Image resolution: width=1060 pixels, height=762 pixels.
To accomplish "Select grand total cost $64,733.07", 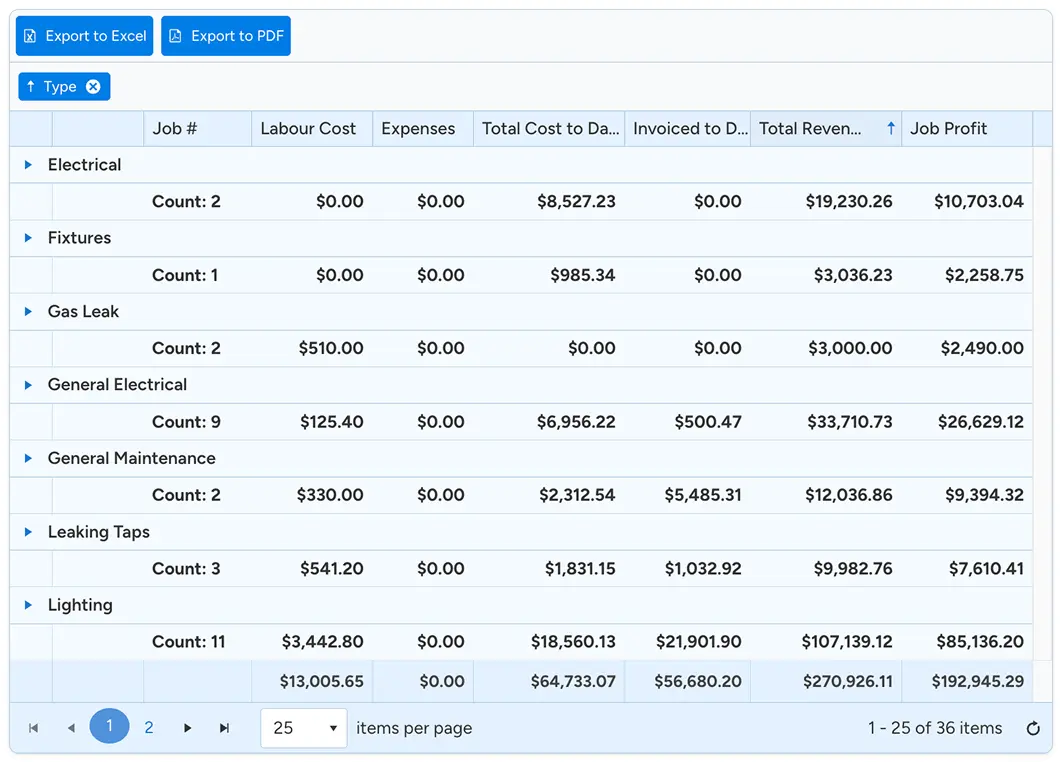I will click(x=573, y=682).
